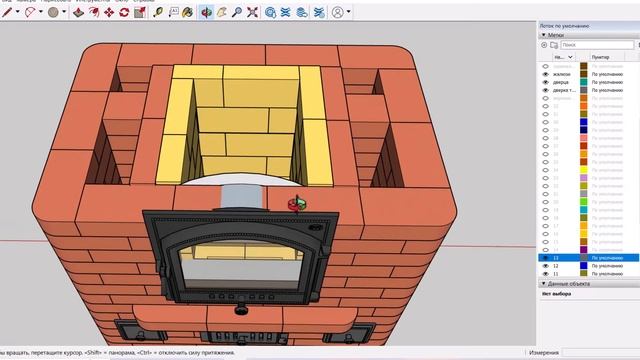
Task: Show hidden tag with purple swatch
Action: 545,250
